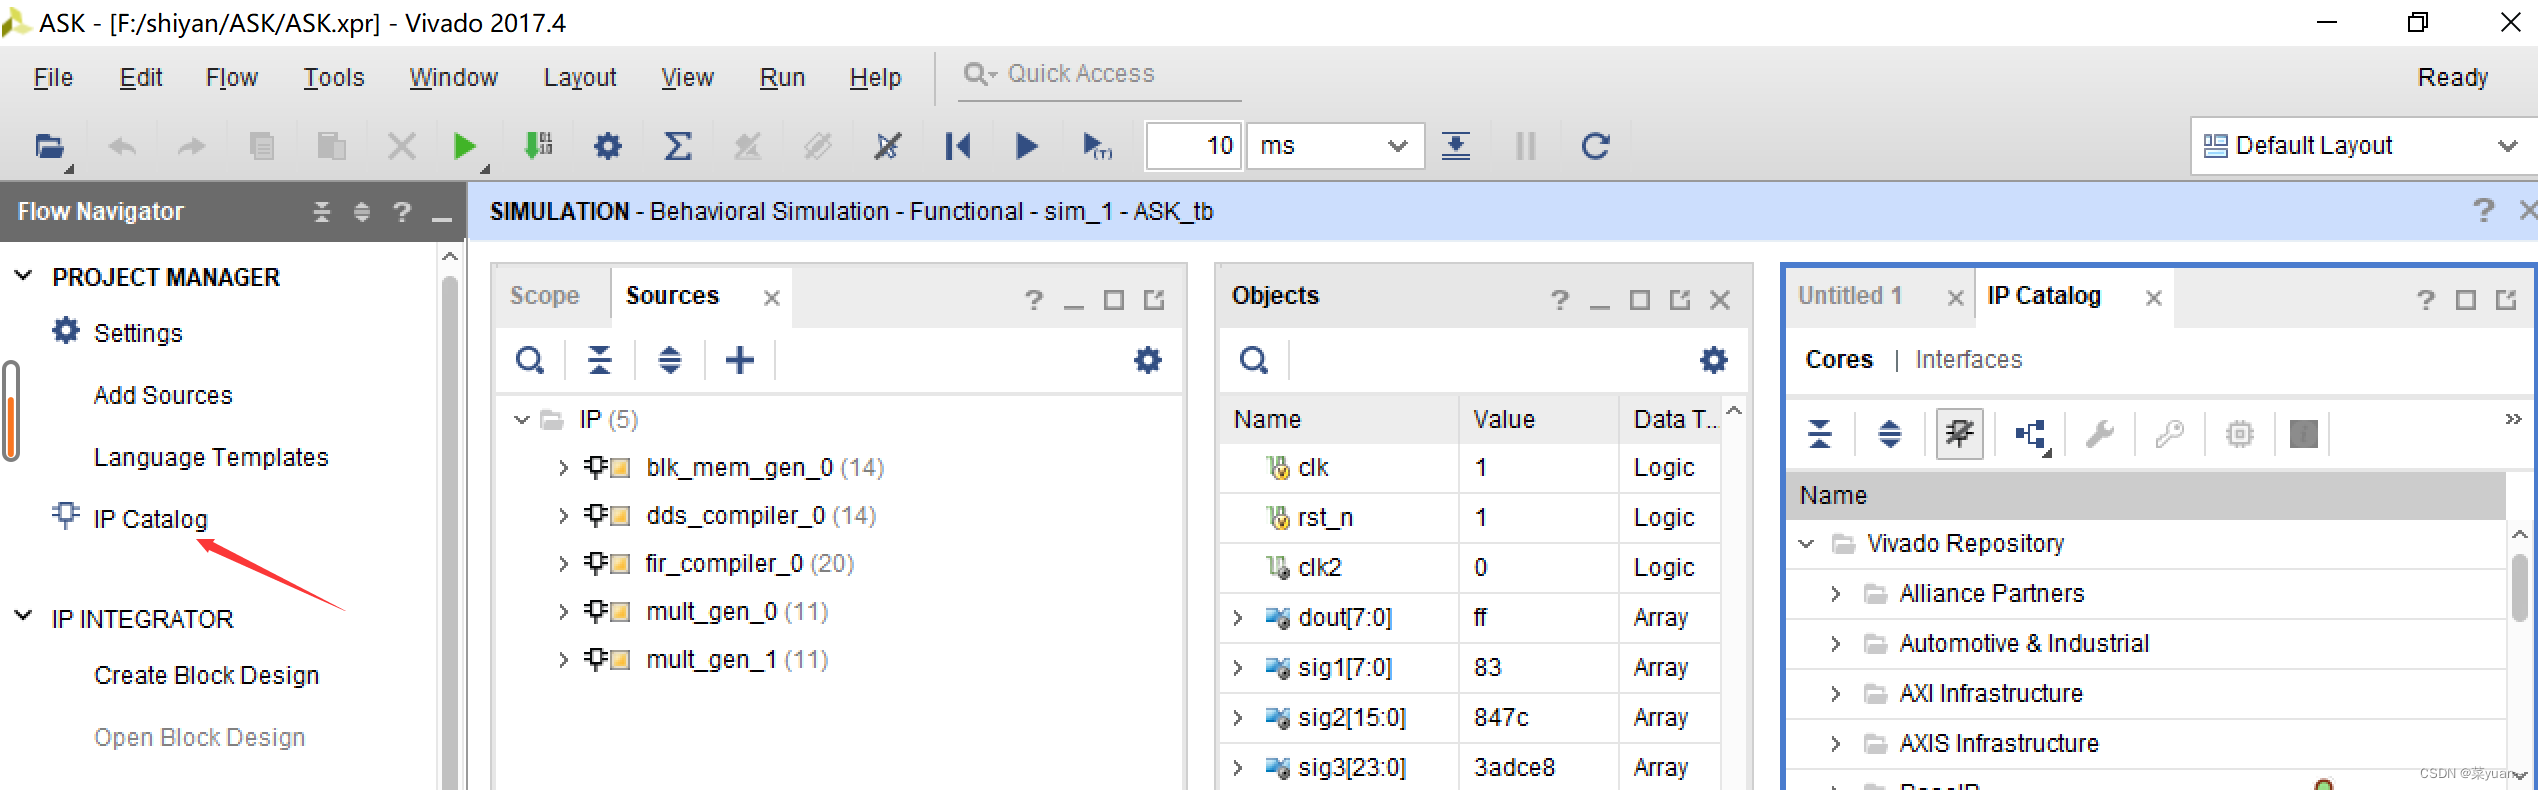Expand the dout[7:0] signal in Objects

click(1238, 618)
